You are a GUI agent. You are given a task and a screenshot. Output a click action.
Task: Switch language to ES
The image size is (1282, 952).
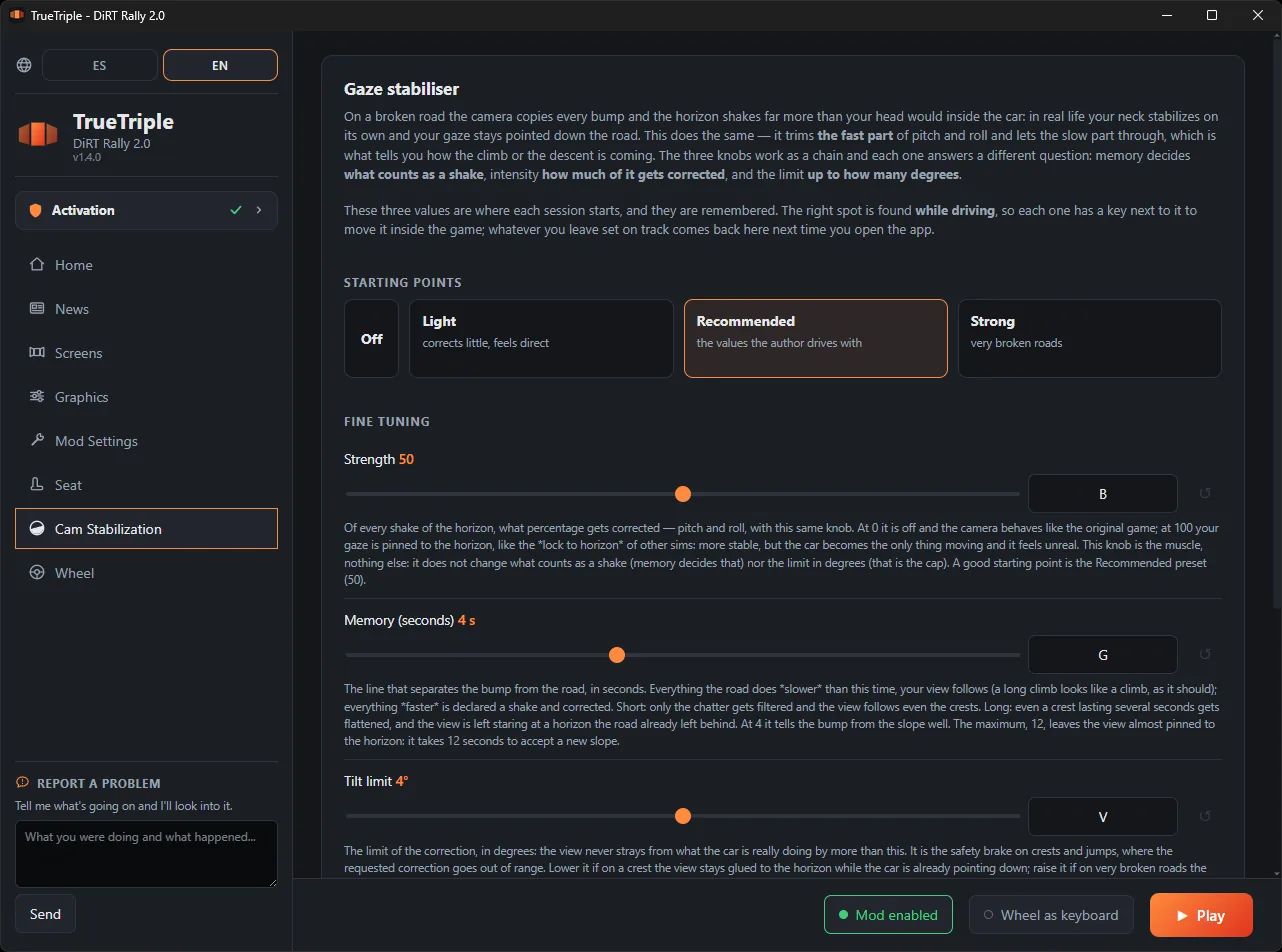100,65
